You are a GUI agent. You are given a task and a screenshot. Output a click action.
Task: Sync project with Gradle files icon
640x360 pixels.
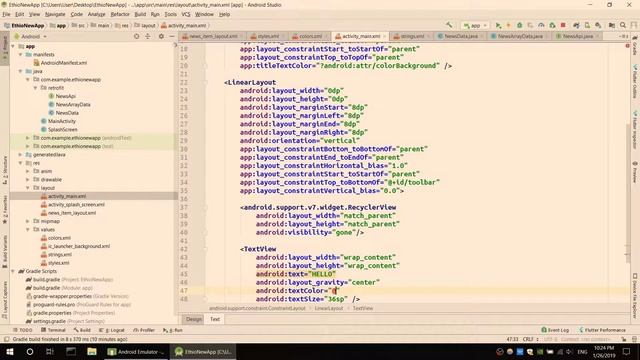click(x=576, y=25)
